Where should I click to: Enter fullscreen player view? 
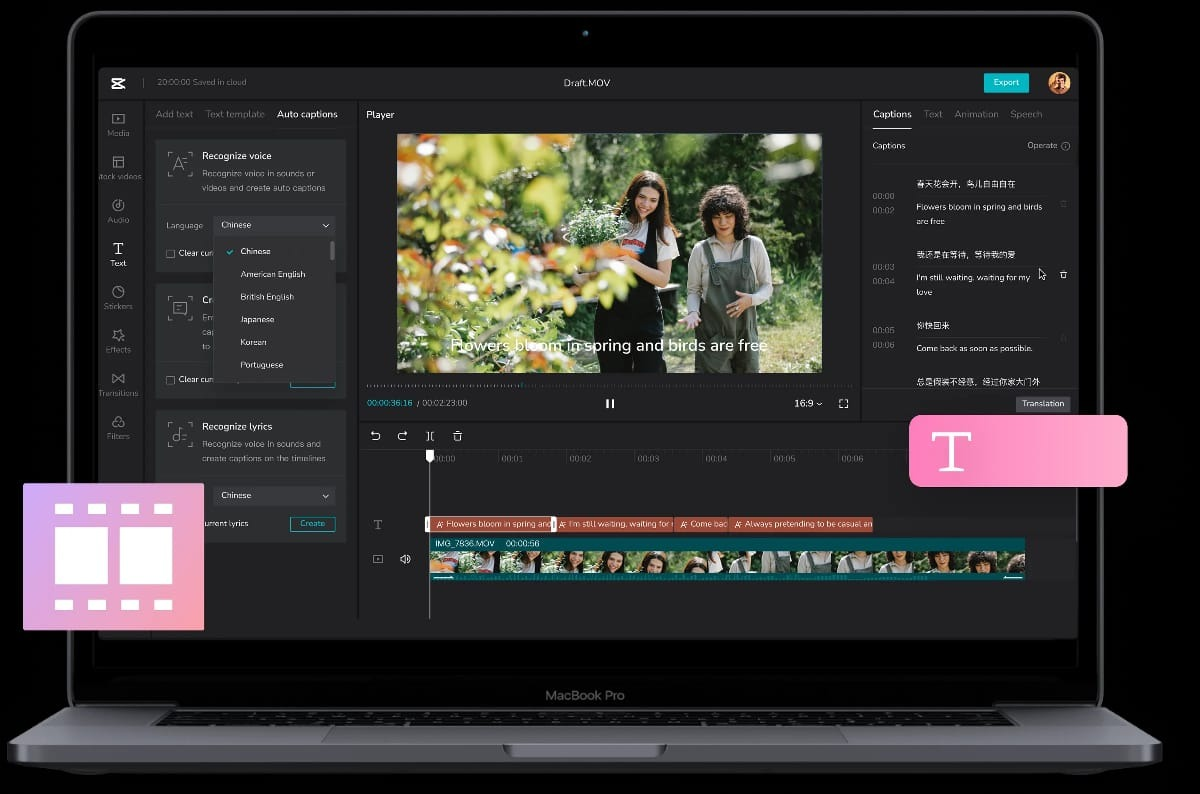[843, 403]
